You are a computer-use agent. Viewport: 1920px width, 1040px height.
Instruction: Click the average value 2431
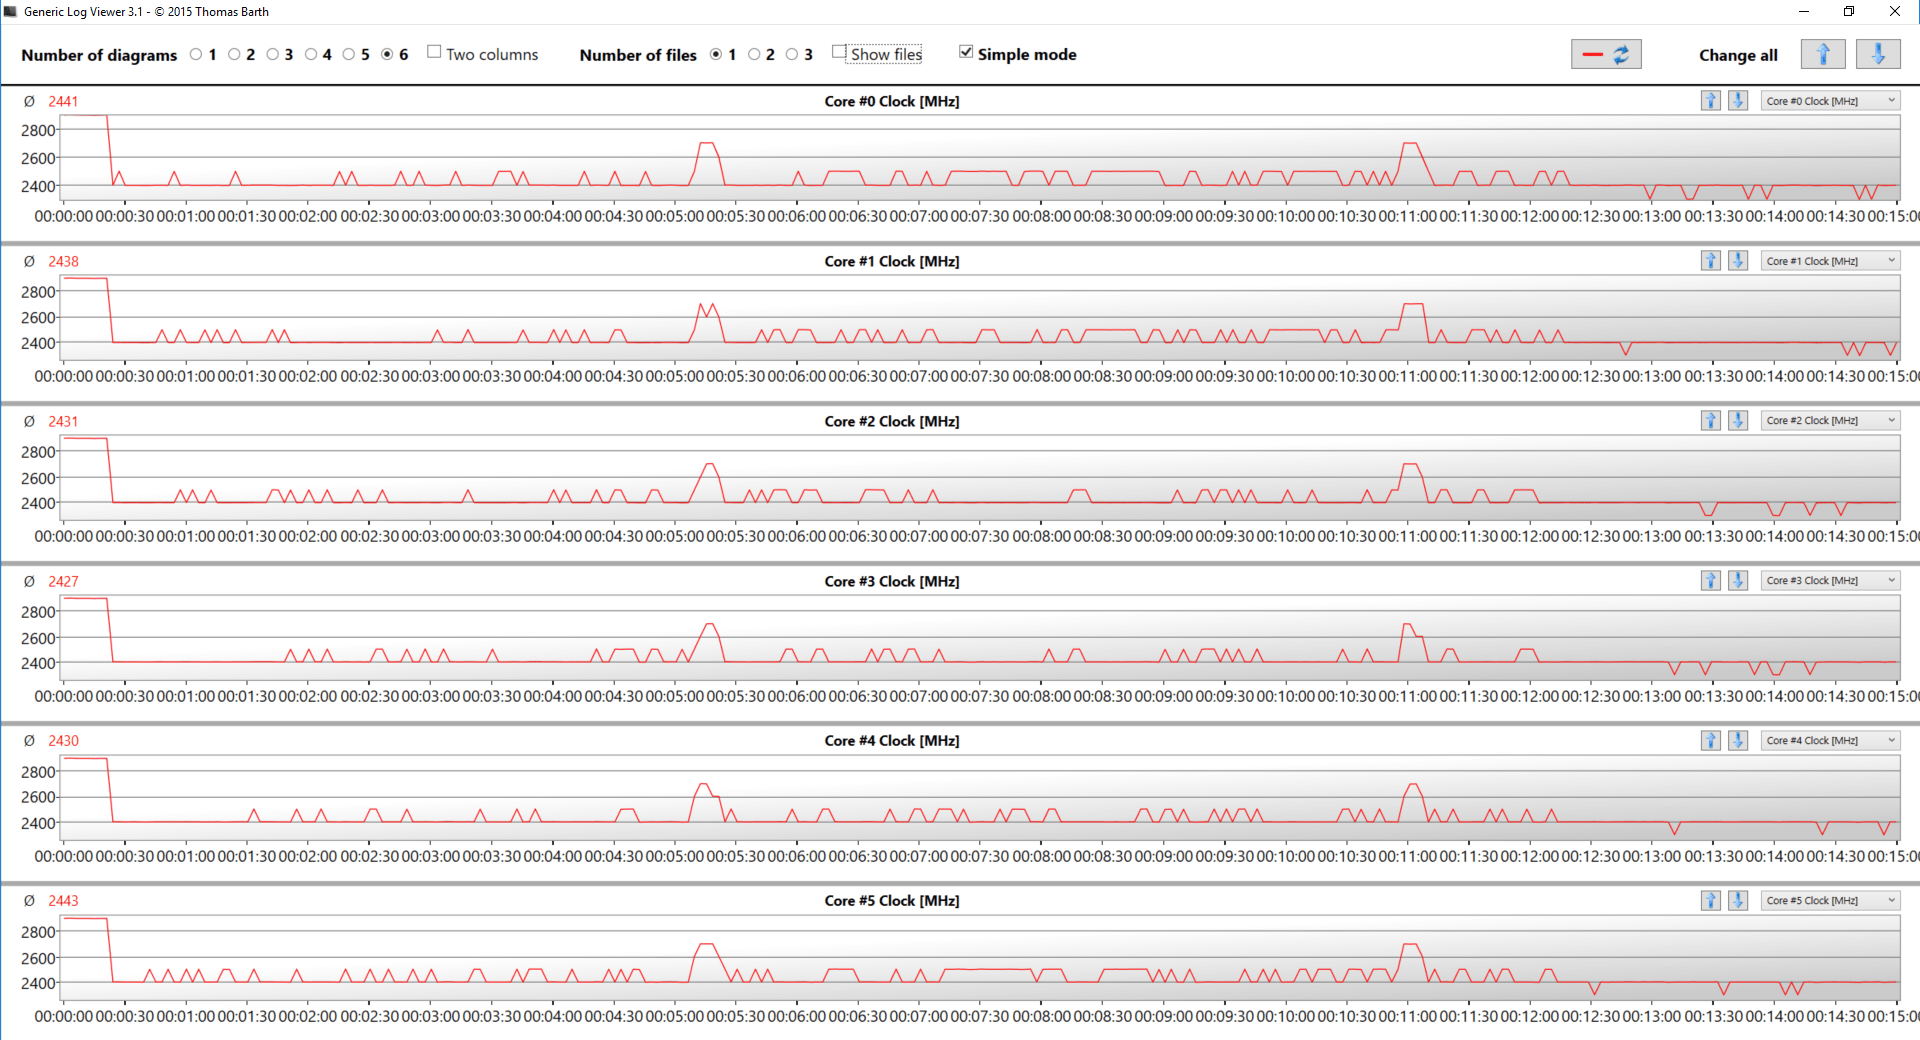(63, 421)
